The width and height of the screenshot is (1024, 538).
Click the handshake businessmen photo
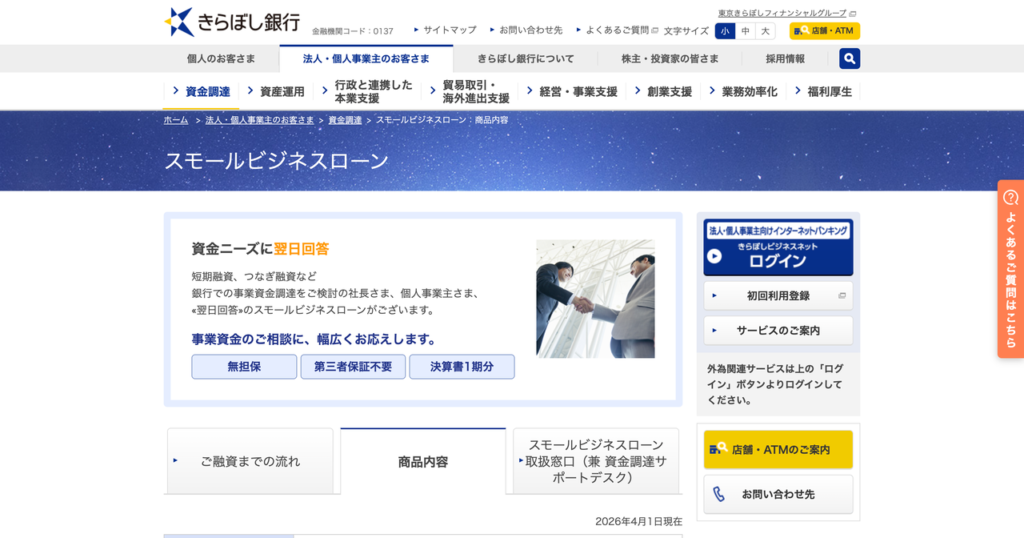coord(595,298)
